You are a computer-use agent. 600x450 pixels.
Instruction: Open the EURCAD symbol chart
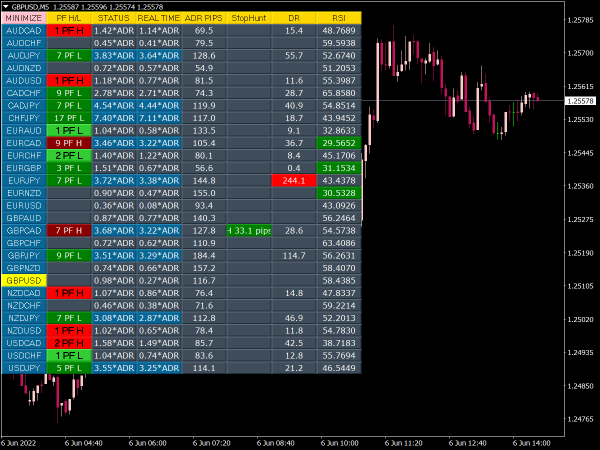click(24, 143)
